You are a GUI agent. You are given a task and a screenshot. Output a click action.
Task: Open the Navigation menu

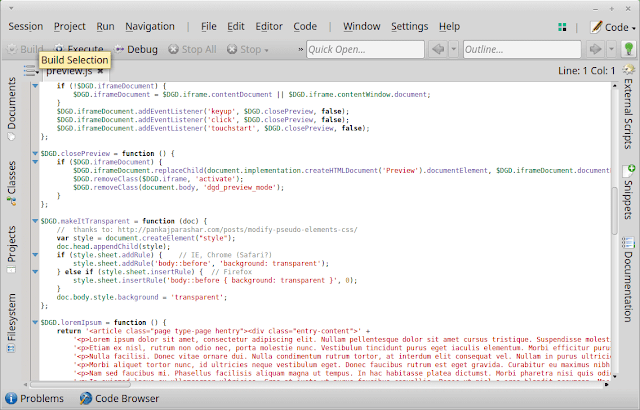click(x=150, y=27)
